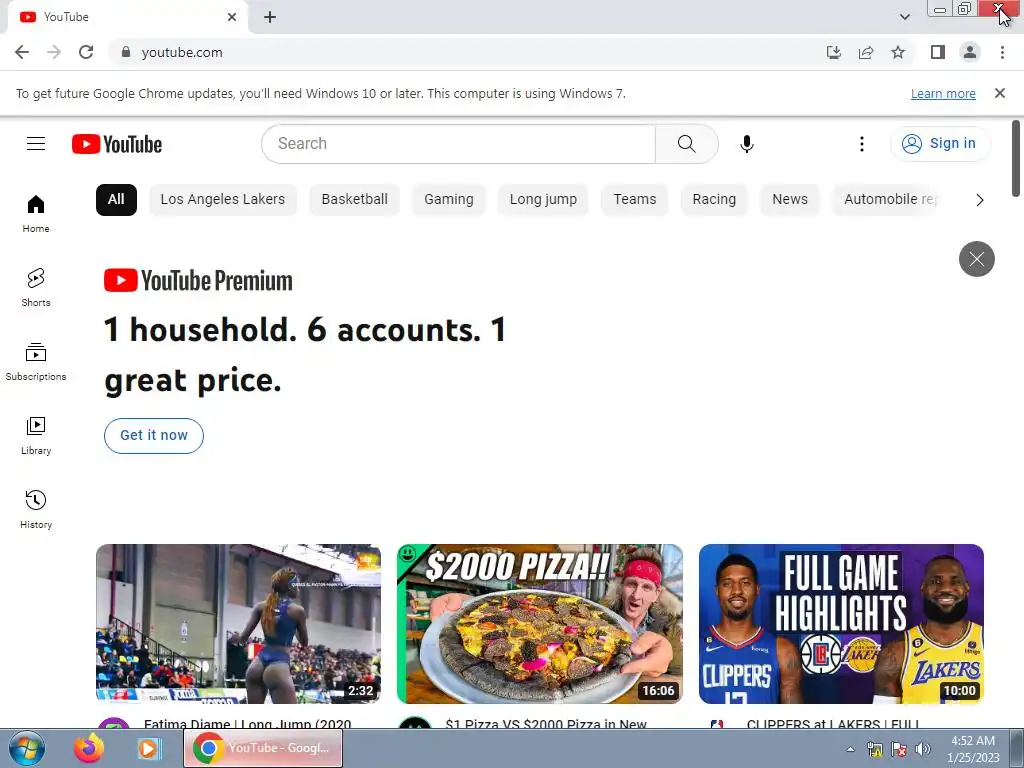1024x768 pixels.
Task: Select the All category chip
Action: 116,200
